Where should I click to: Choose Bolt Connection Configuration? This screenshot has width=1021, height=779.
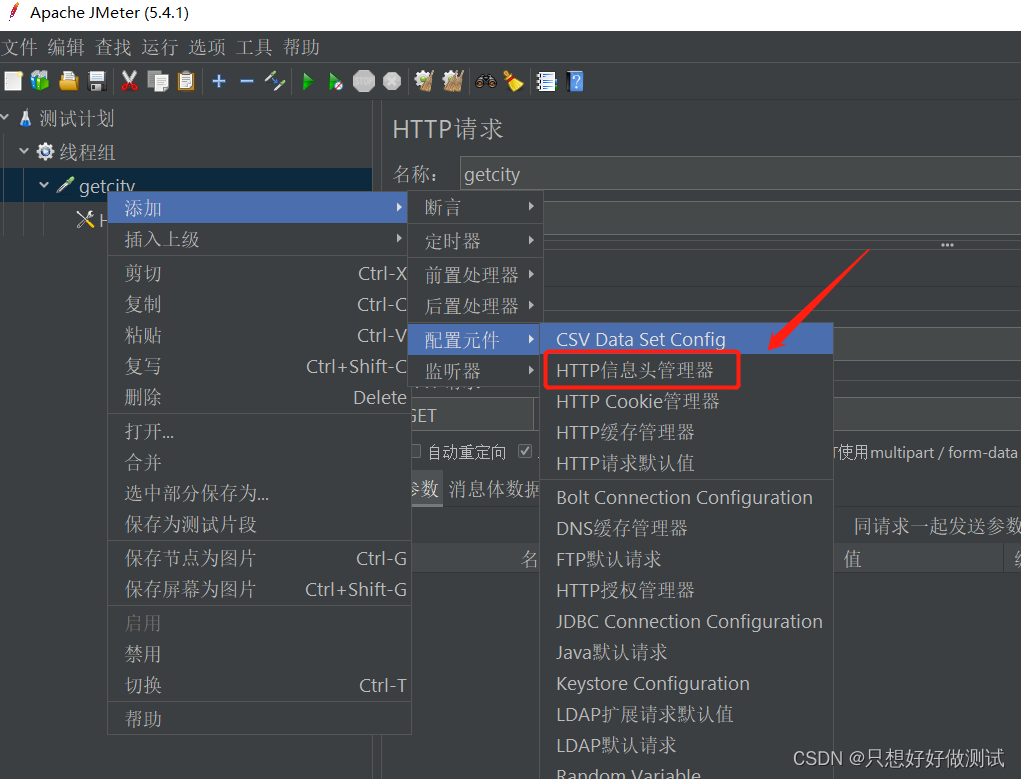(686, 497)
